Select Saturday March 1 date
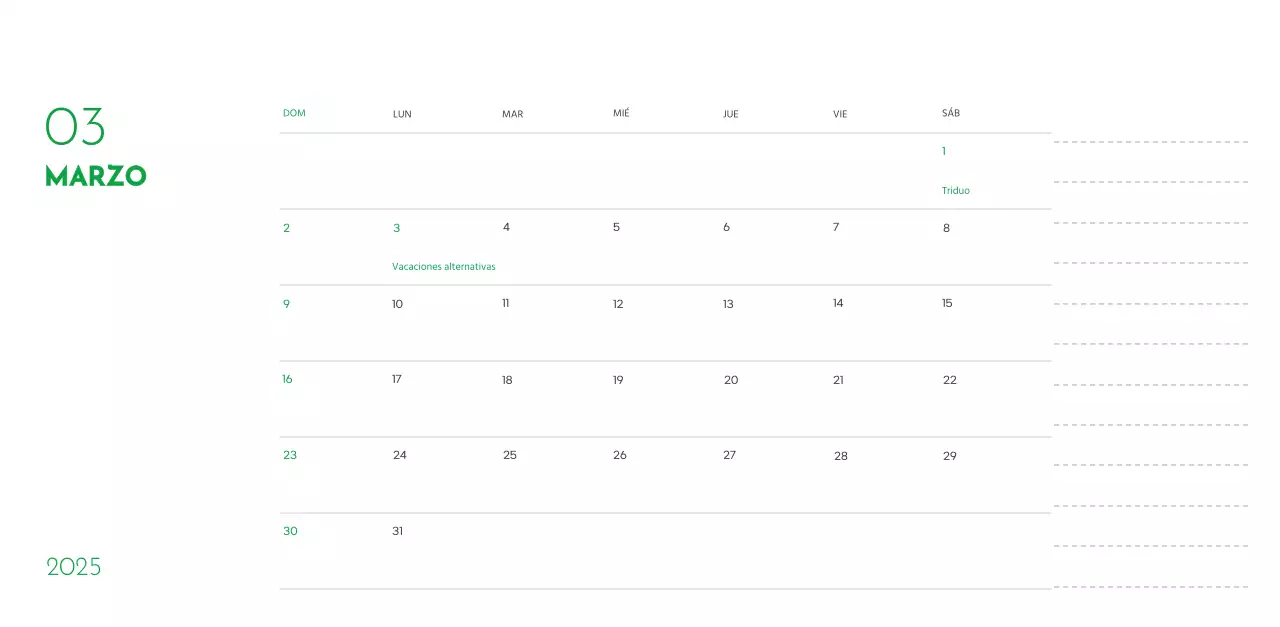The image size is (1280, 627). (943, 151)
